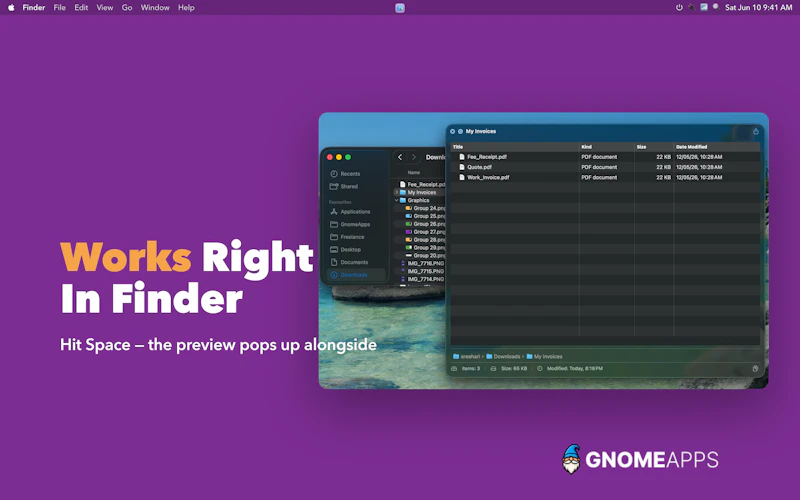Select the My Invoices folder in Finder

[421, 192]
